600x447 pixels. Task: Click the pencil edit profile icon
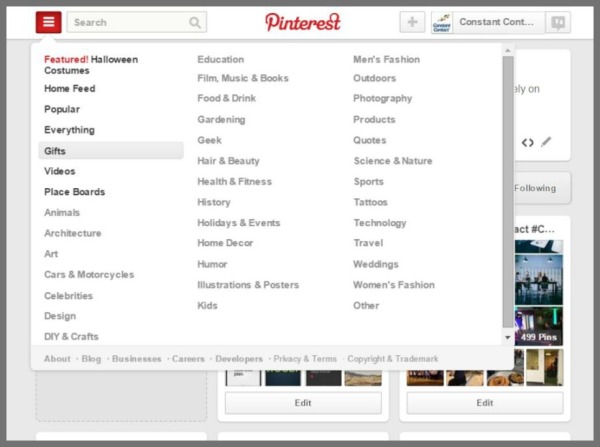coord(546,142)
